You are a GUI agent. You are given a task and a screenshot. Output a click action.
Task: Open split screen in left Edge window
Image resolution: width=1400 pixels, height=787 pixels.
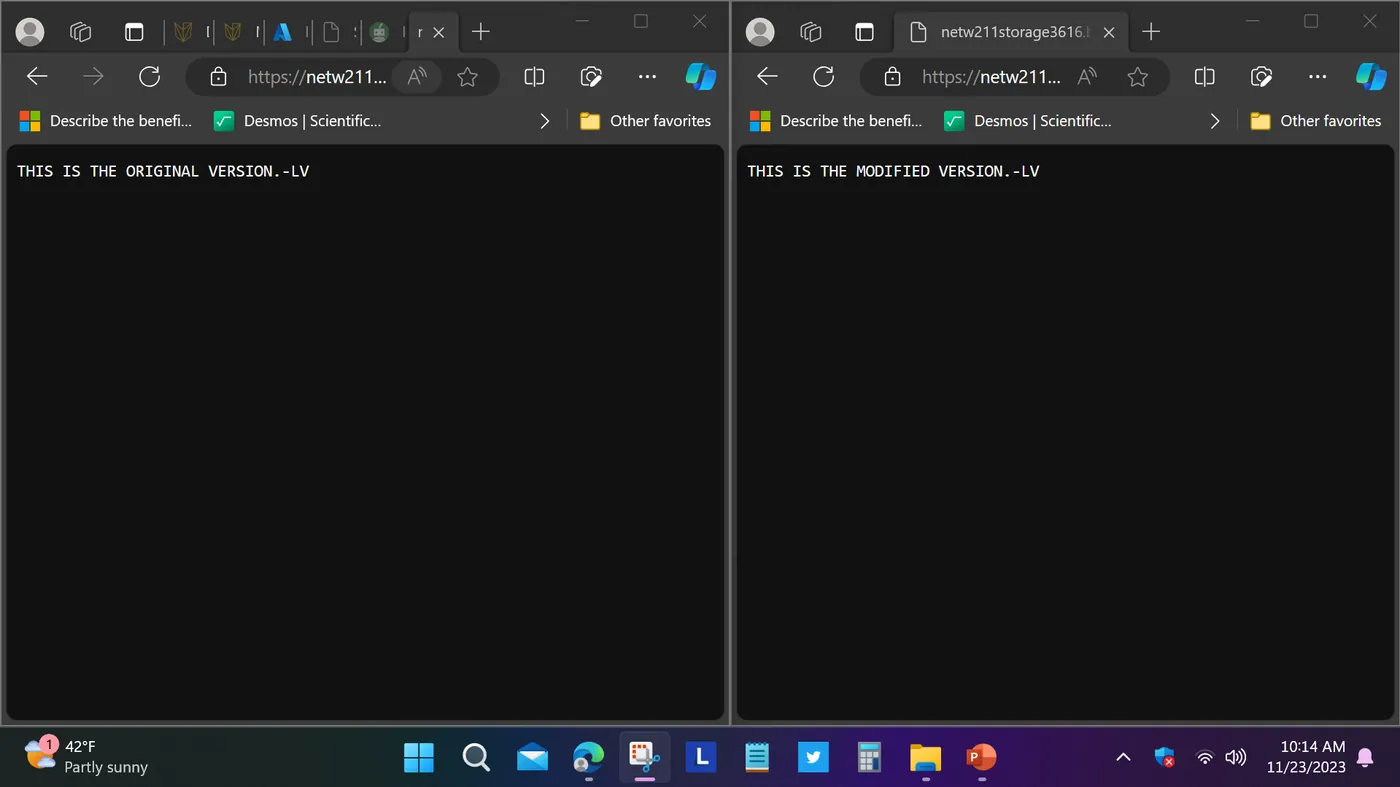pos(535,76)
